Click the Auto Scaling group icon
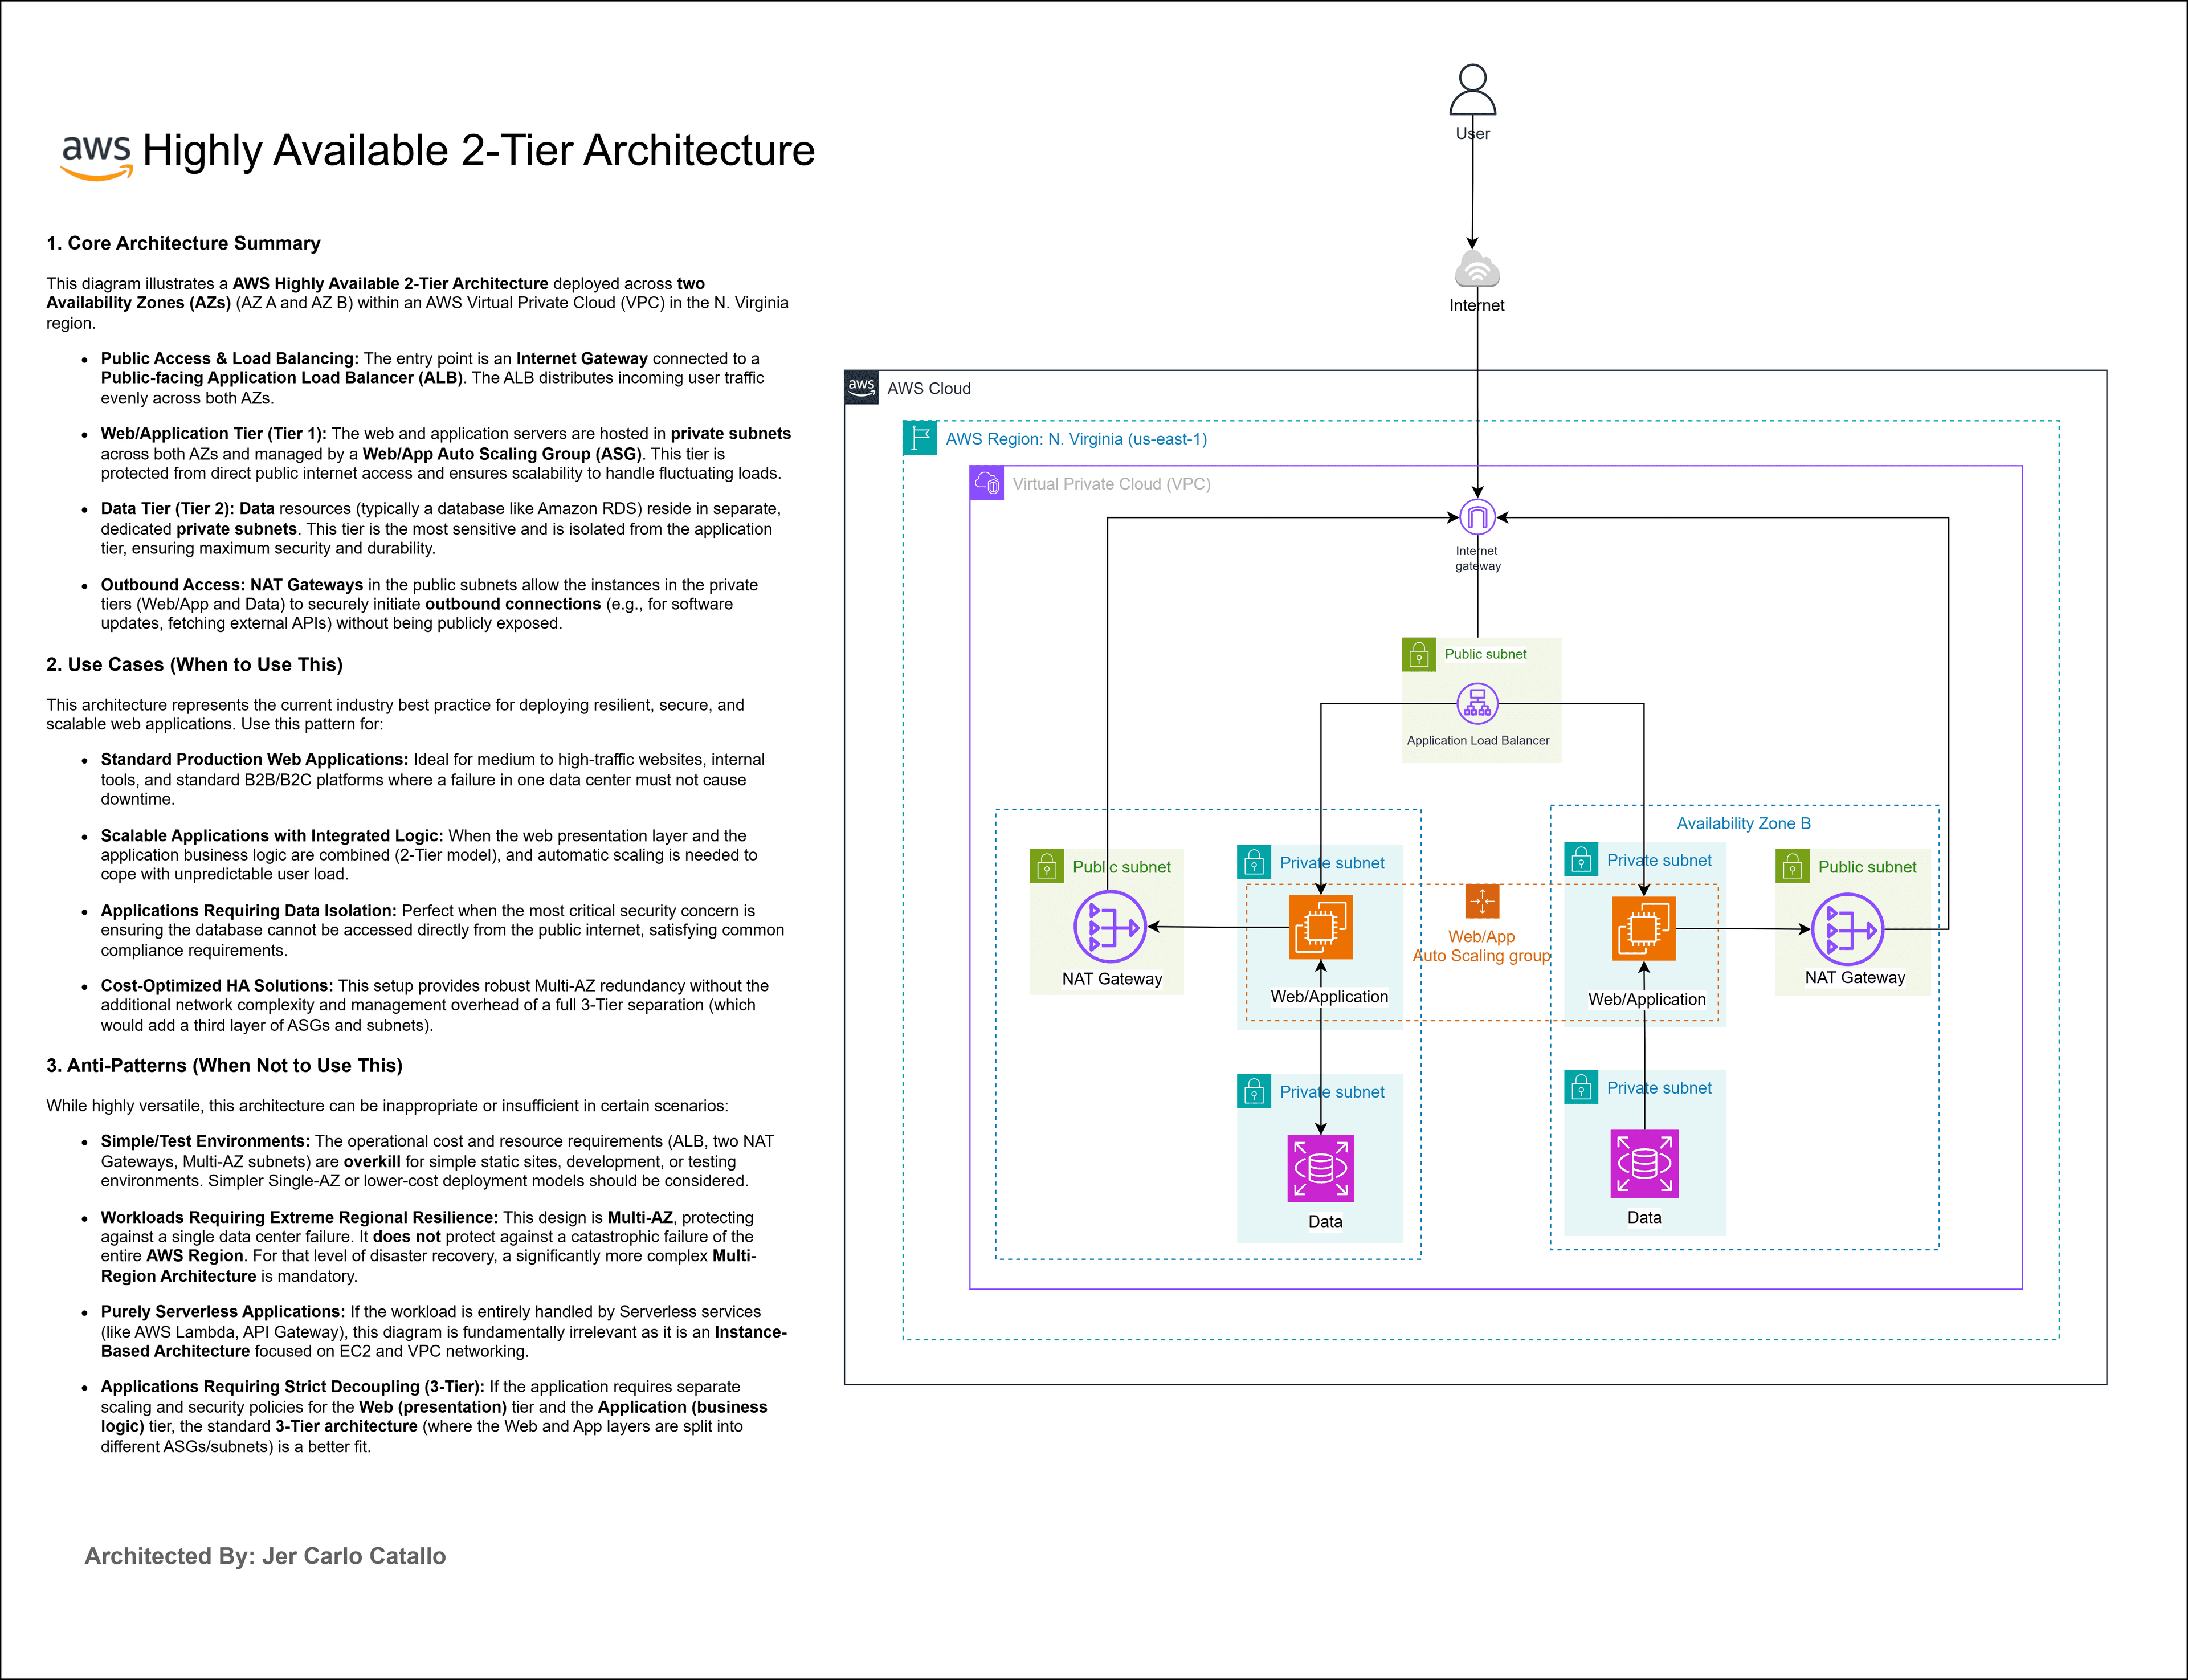The image size is (2188, 1680). tap(1481, 901)
